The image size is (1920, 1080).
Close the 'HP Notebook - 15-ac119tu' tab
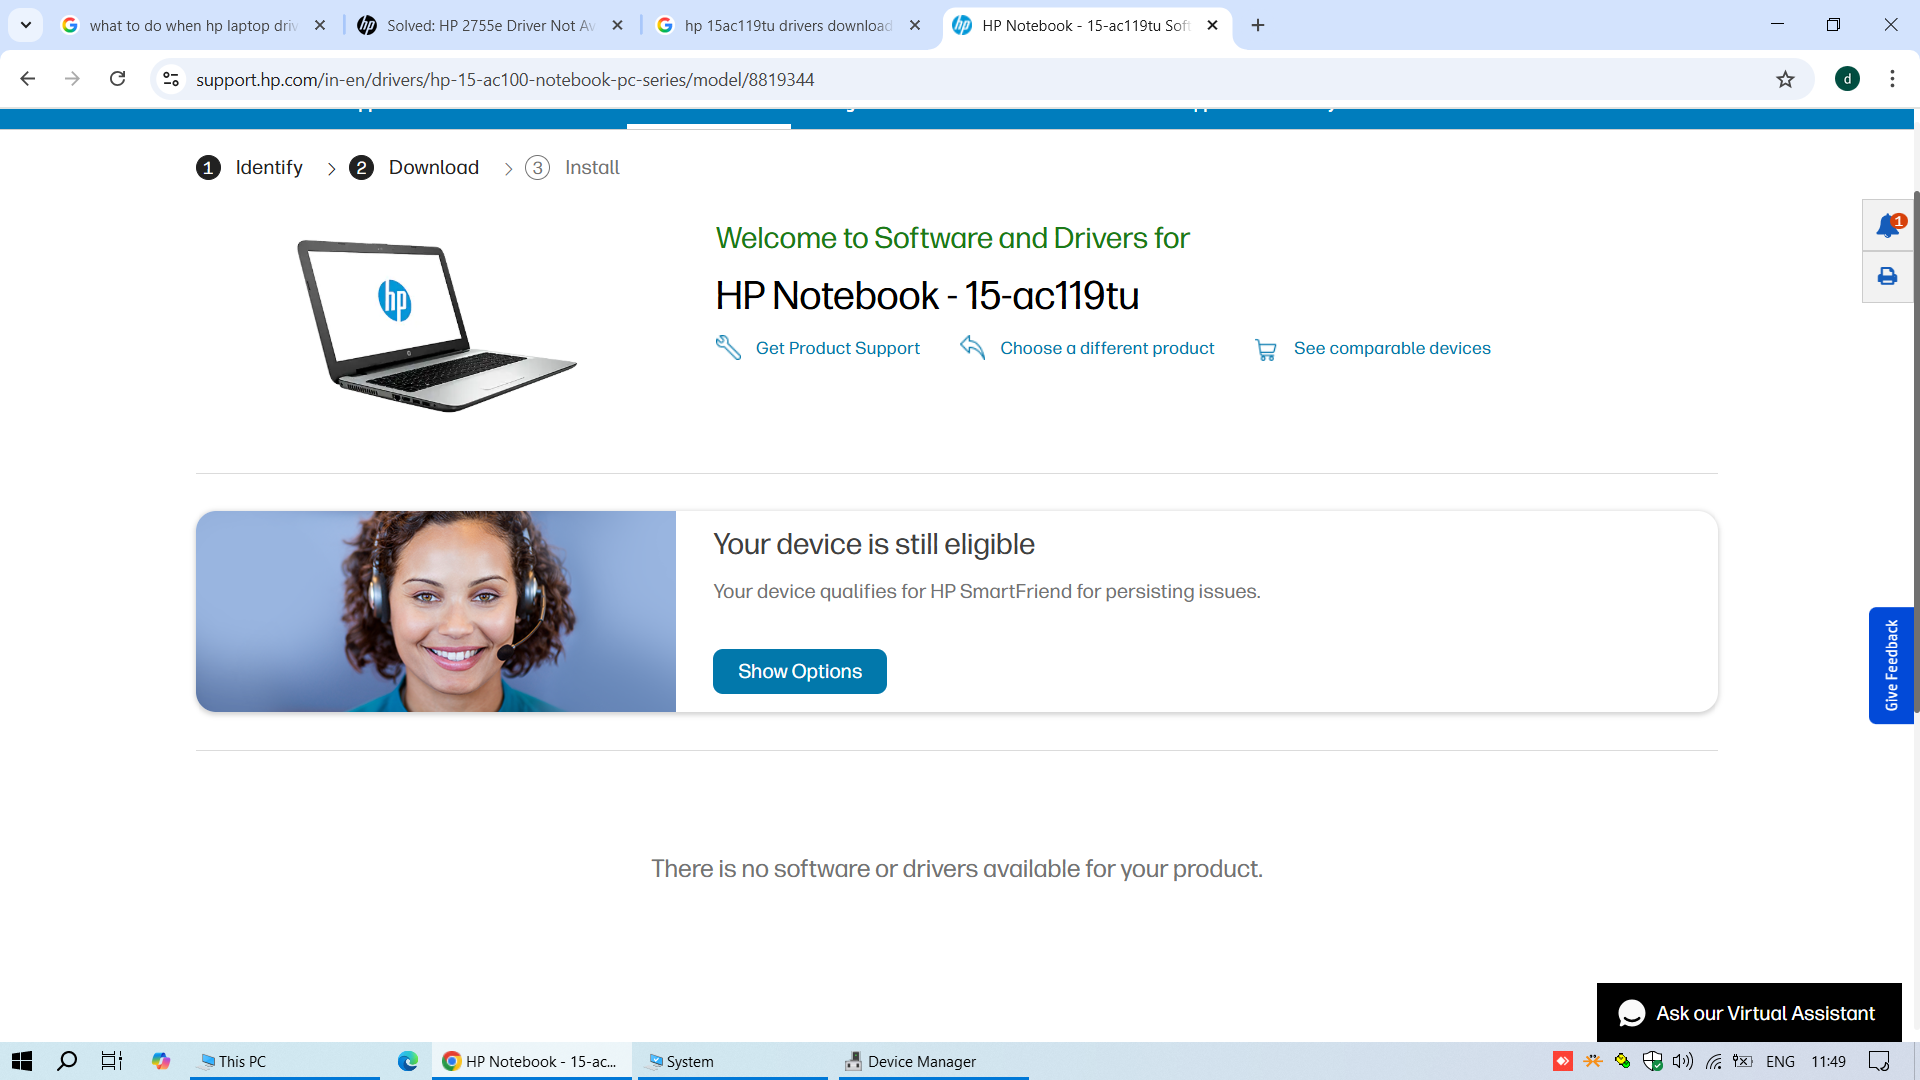[1212, 25]
